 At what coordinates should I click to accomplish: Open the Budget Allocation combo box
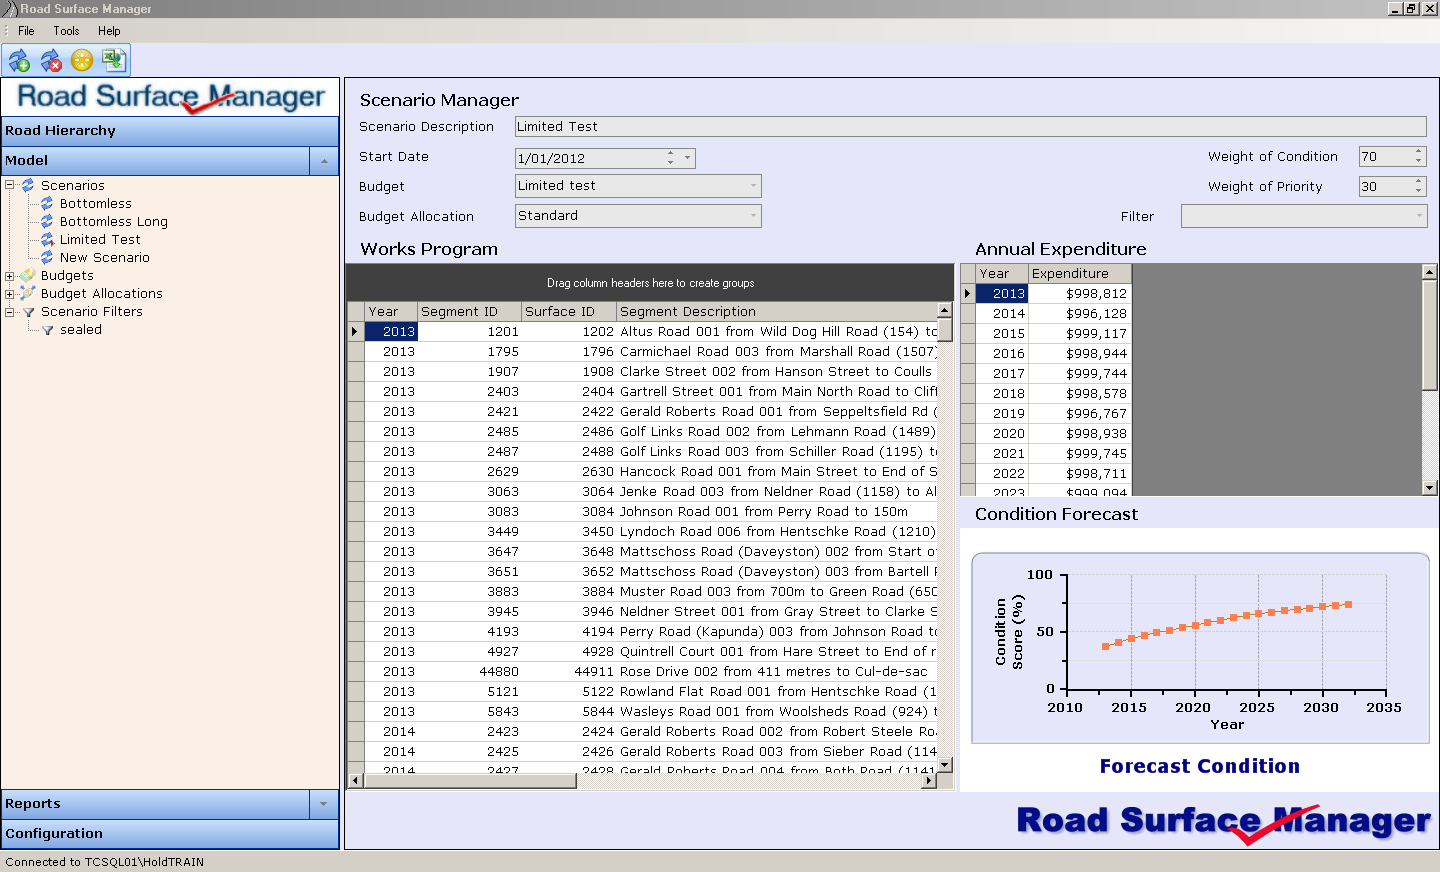point(638,216)
